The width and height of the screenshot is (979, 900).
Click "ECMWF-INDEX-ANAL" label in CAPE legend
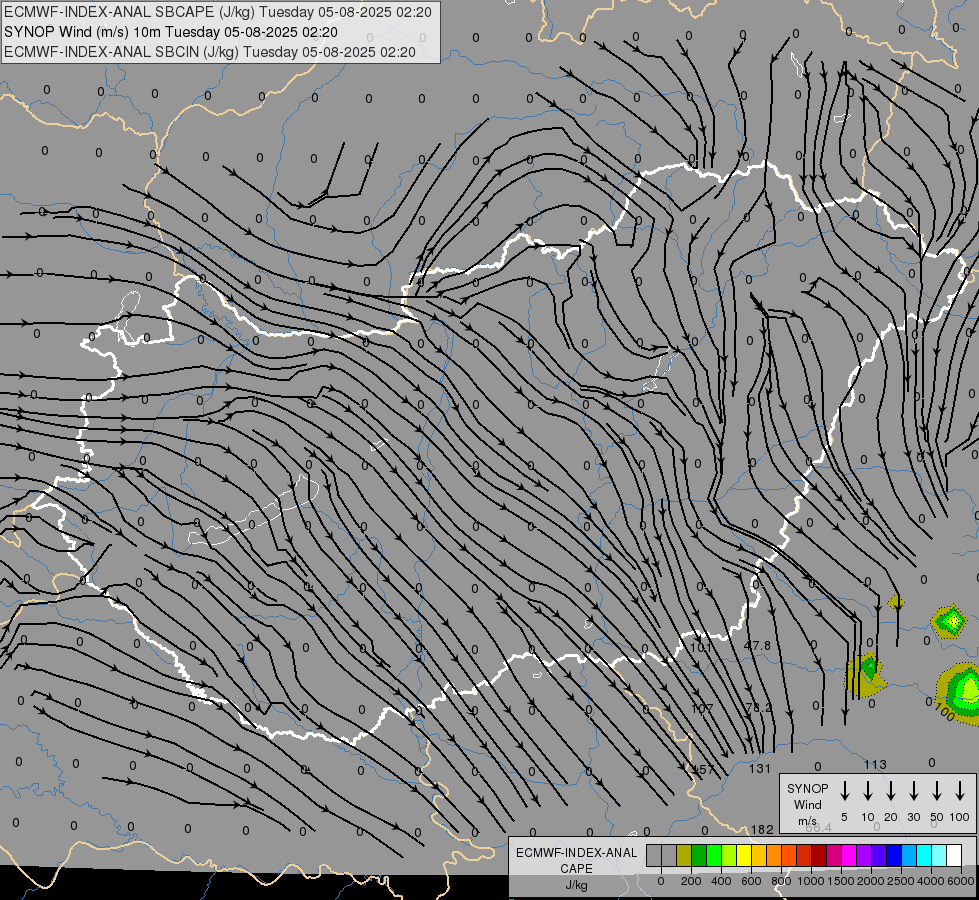click(576, 853)
